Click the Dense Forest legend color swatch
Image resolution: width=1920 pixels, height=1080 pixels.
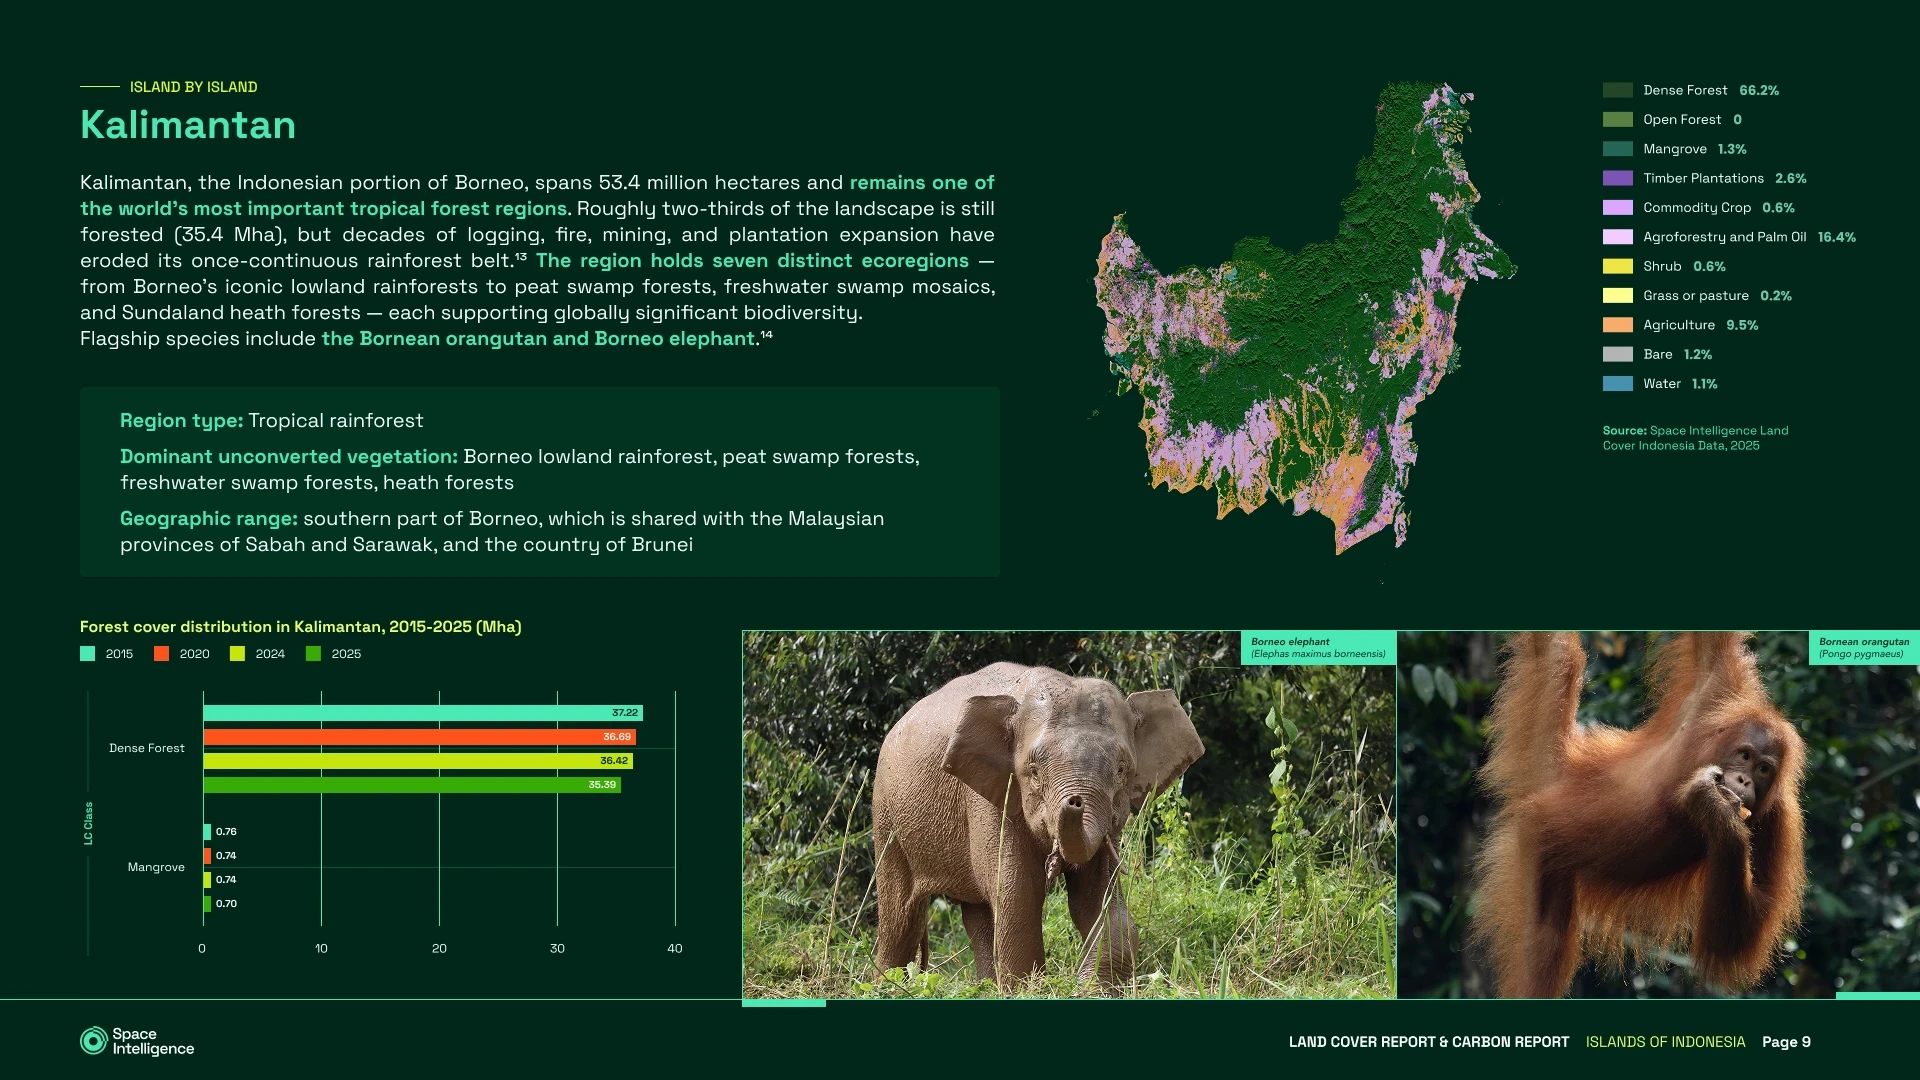1617,90
